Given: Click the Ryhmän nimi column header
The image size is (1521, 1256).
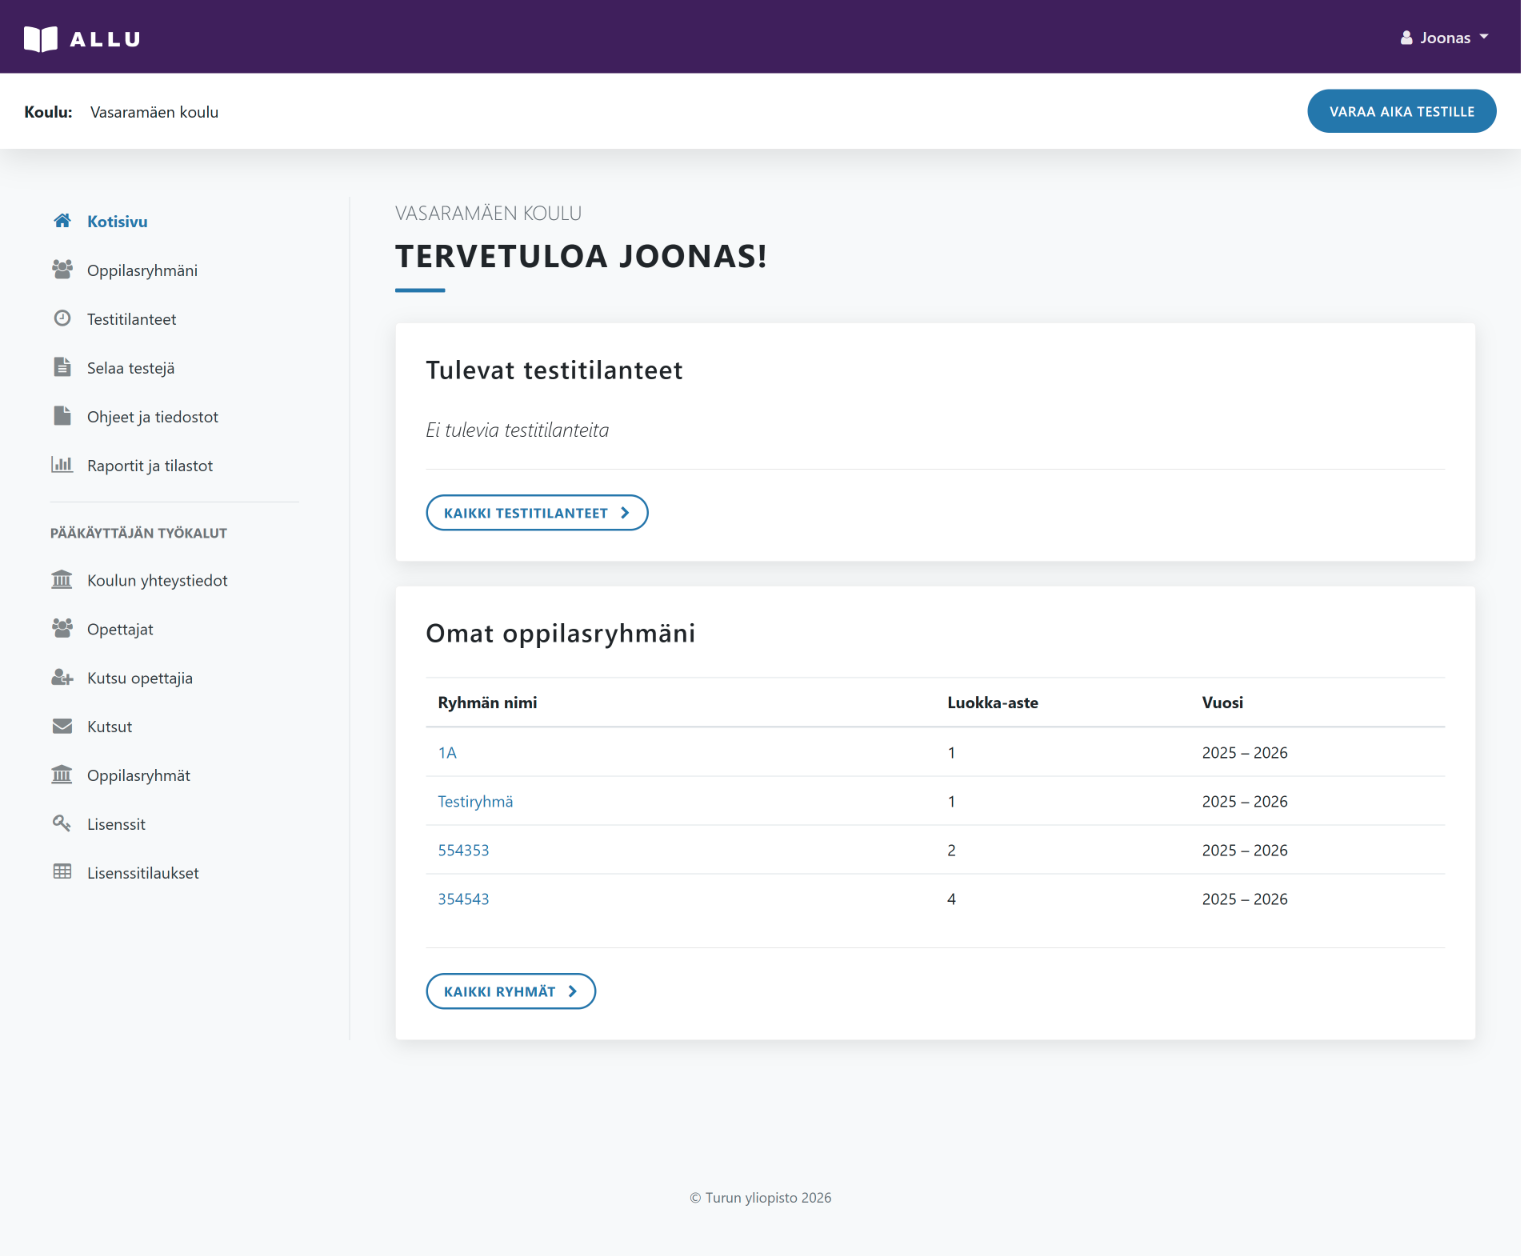Looking at the screenshot, I should (x=487, y=703).
